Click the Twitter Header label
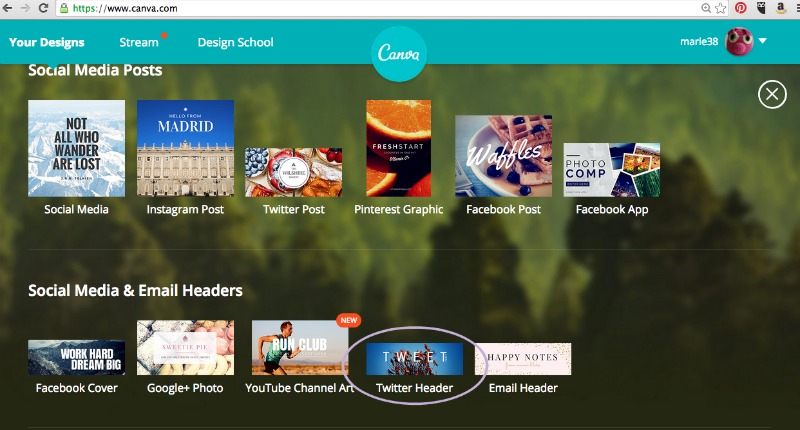800x430 pixels. click(x=414, y=388)
